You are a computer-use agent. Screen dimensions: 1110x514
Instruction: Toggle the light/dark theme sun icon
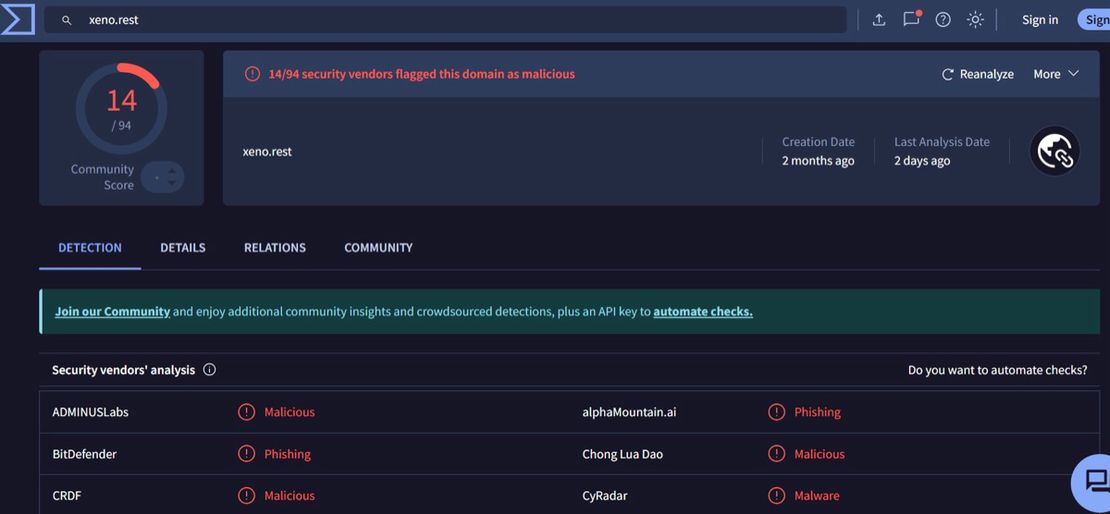tap(975, 20)
